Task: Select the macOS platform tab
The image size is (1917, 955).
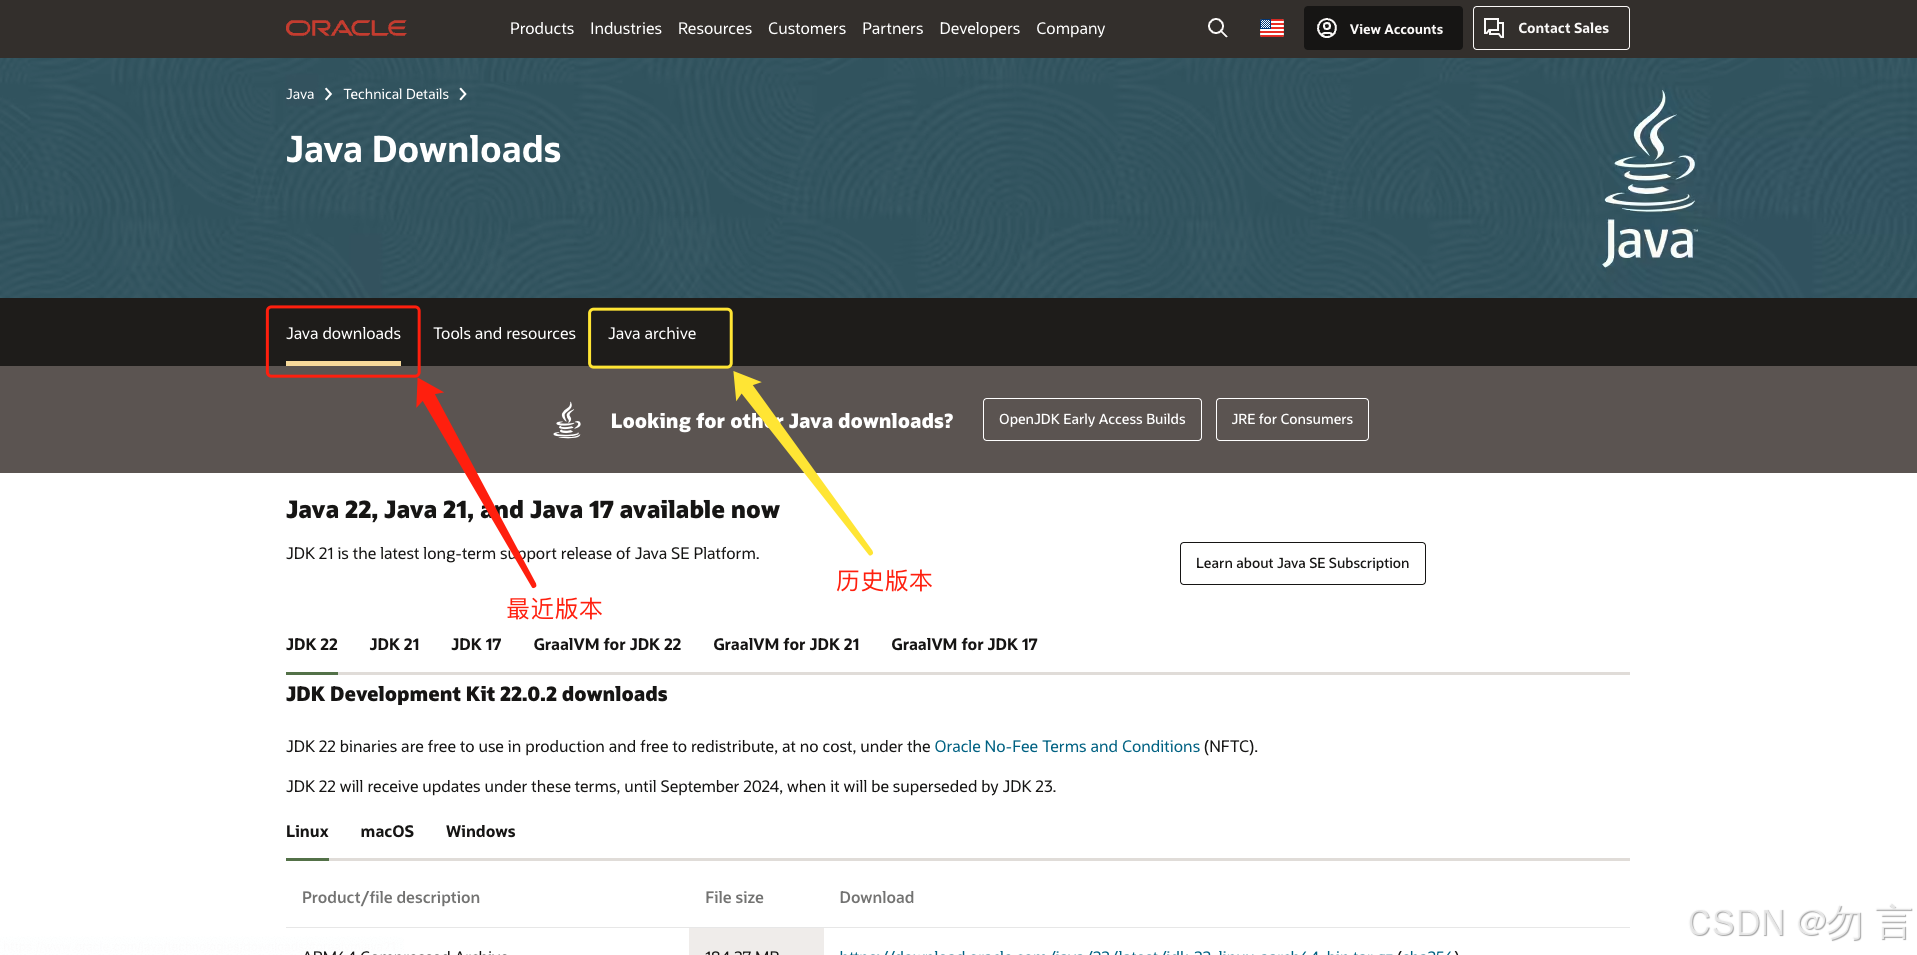Action: click(387, 832)
